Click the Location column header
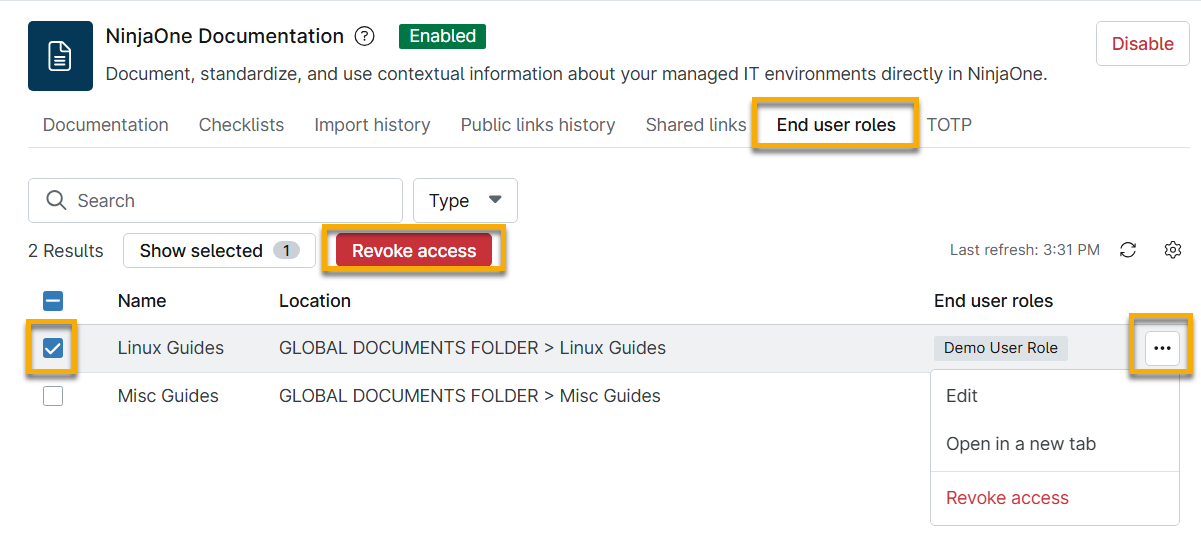Viewport: 1201px width, 542px height. [315, 301]
